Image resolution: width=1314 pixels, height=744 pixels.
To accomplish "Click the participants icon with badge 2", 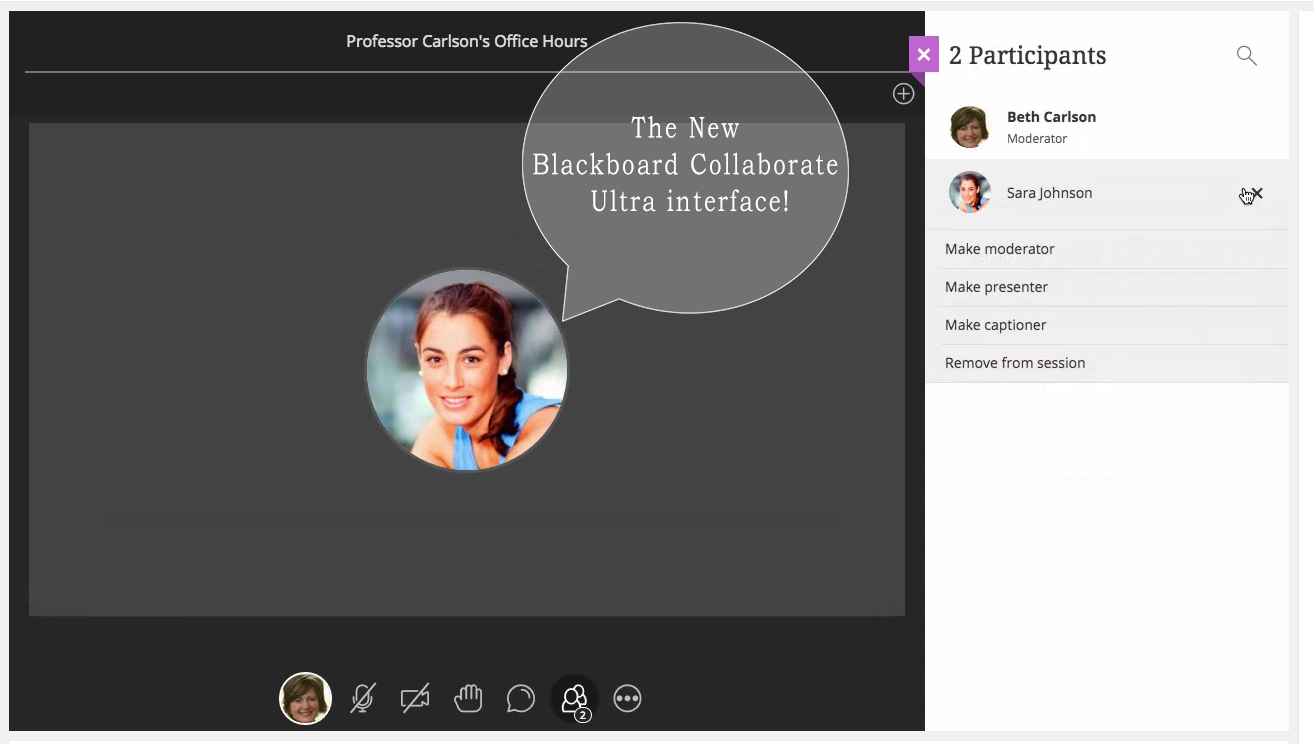I will coord(574,698).
